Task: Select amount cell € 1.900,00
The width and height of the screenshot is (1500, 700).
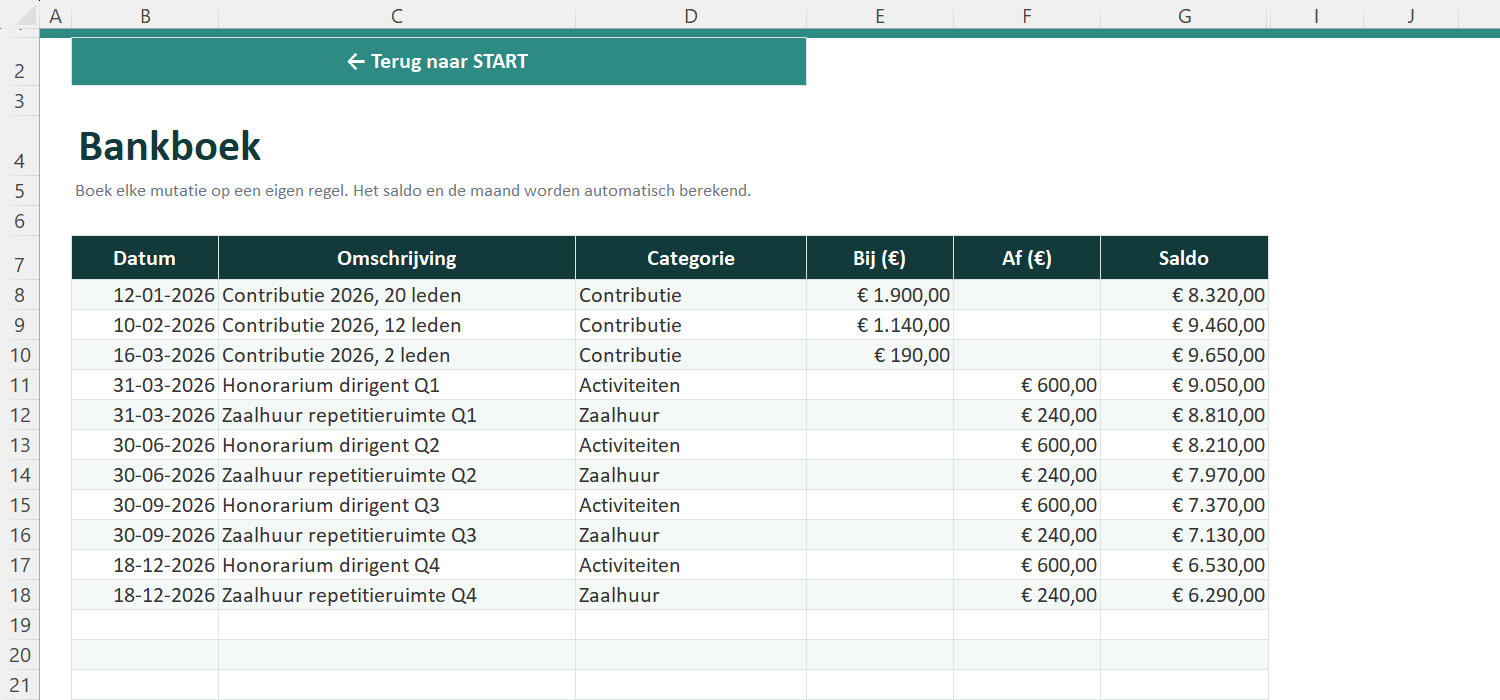Action: click(x=880, y=295)
